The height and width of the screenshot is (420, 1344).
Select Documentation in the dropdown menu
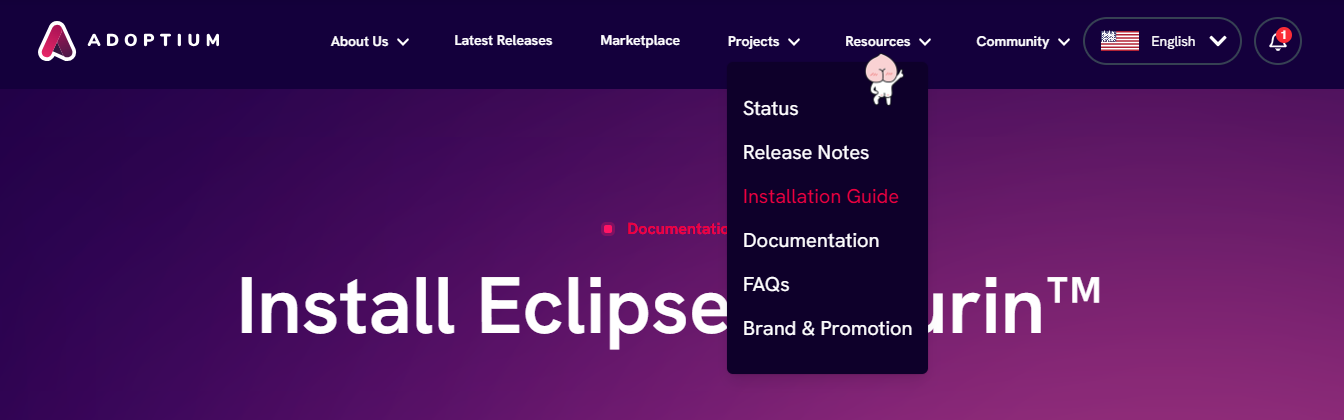pos(811,240)
